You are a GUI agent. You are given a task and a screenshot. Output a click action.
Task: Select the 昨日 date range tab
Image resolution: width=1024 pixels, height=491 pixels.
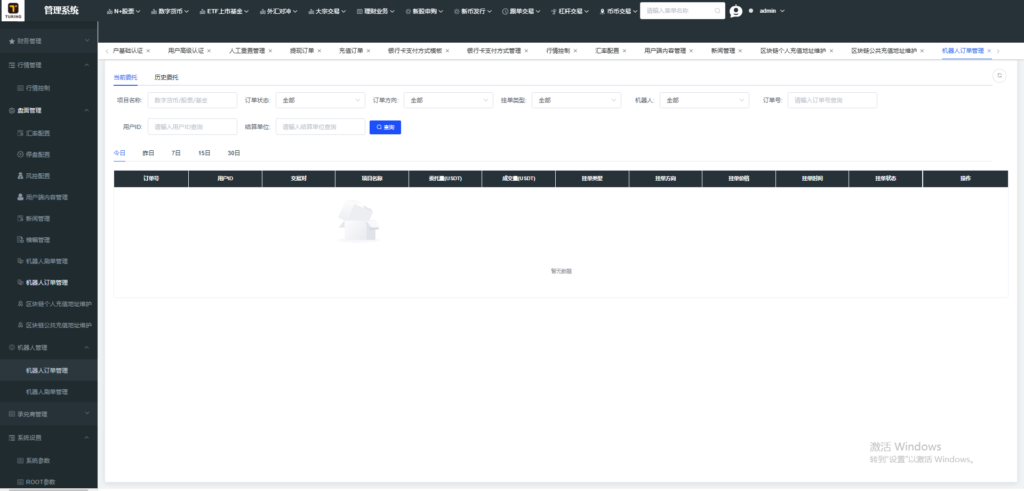click(148, 153)
